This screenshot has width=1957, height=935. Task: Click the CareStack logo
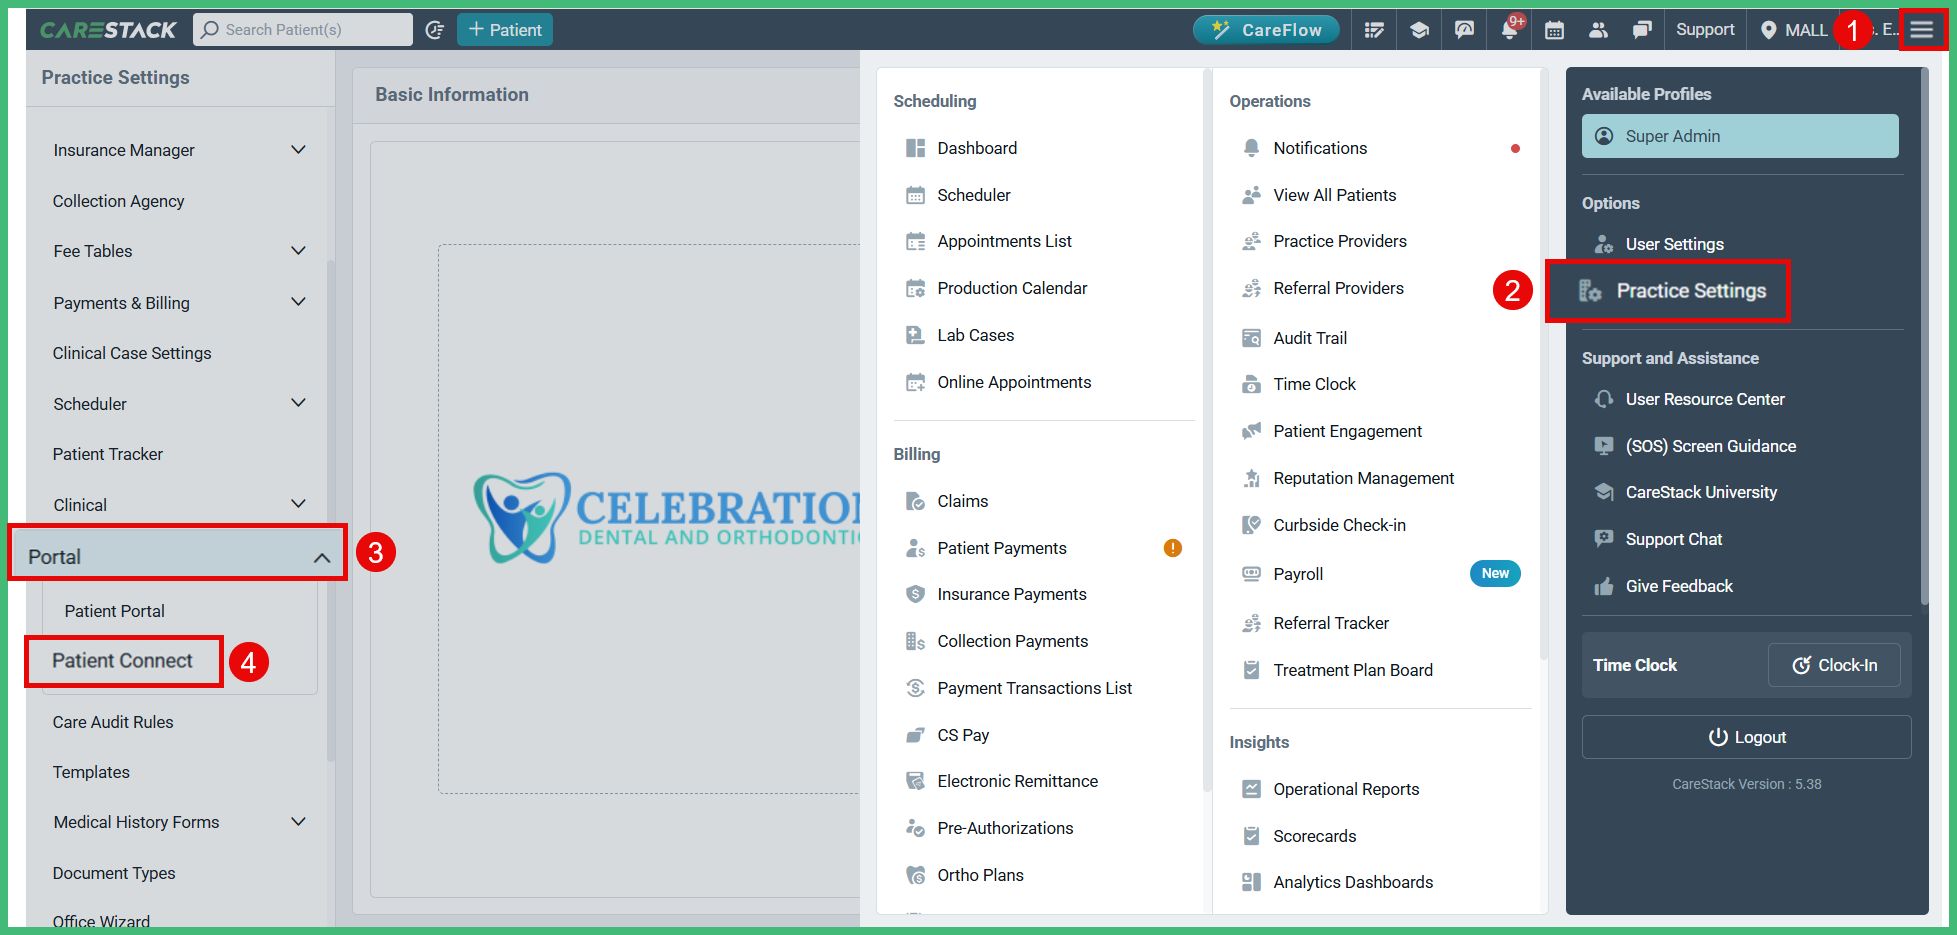point(108,29)
